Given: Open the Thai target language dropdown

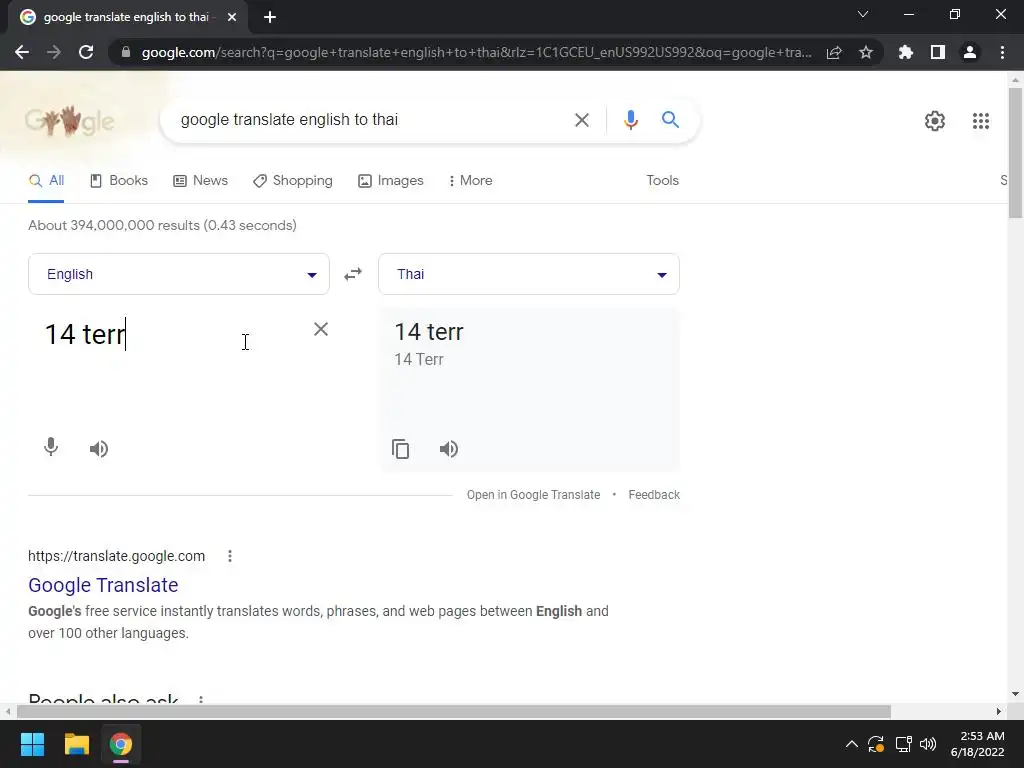Looking at the screenshot, I should tap(529, 274).
